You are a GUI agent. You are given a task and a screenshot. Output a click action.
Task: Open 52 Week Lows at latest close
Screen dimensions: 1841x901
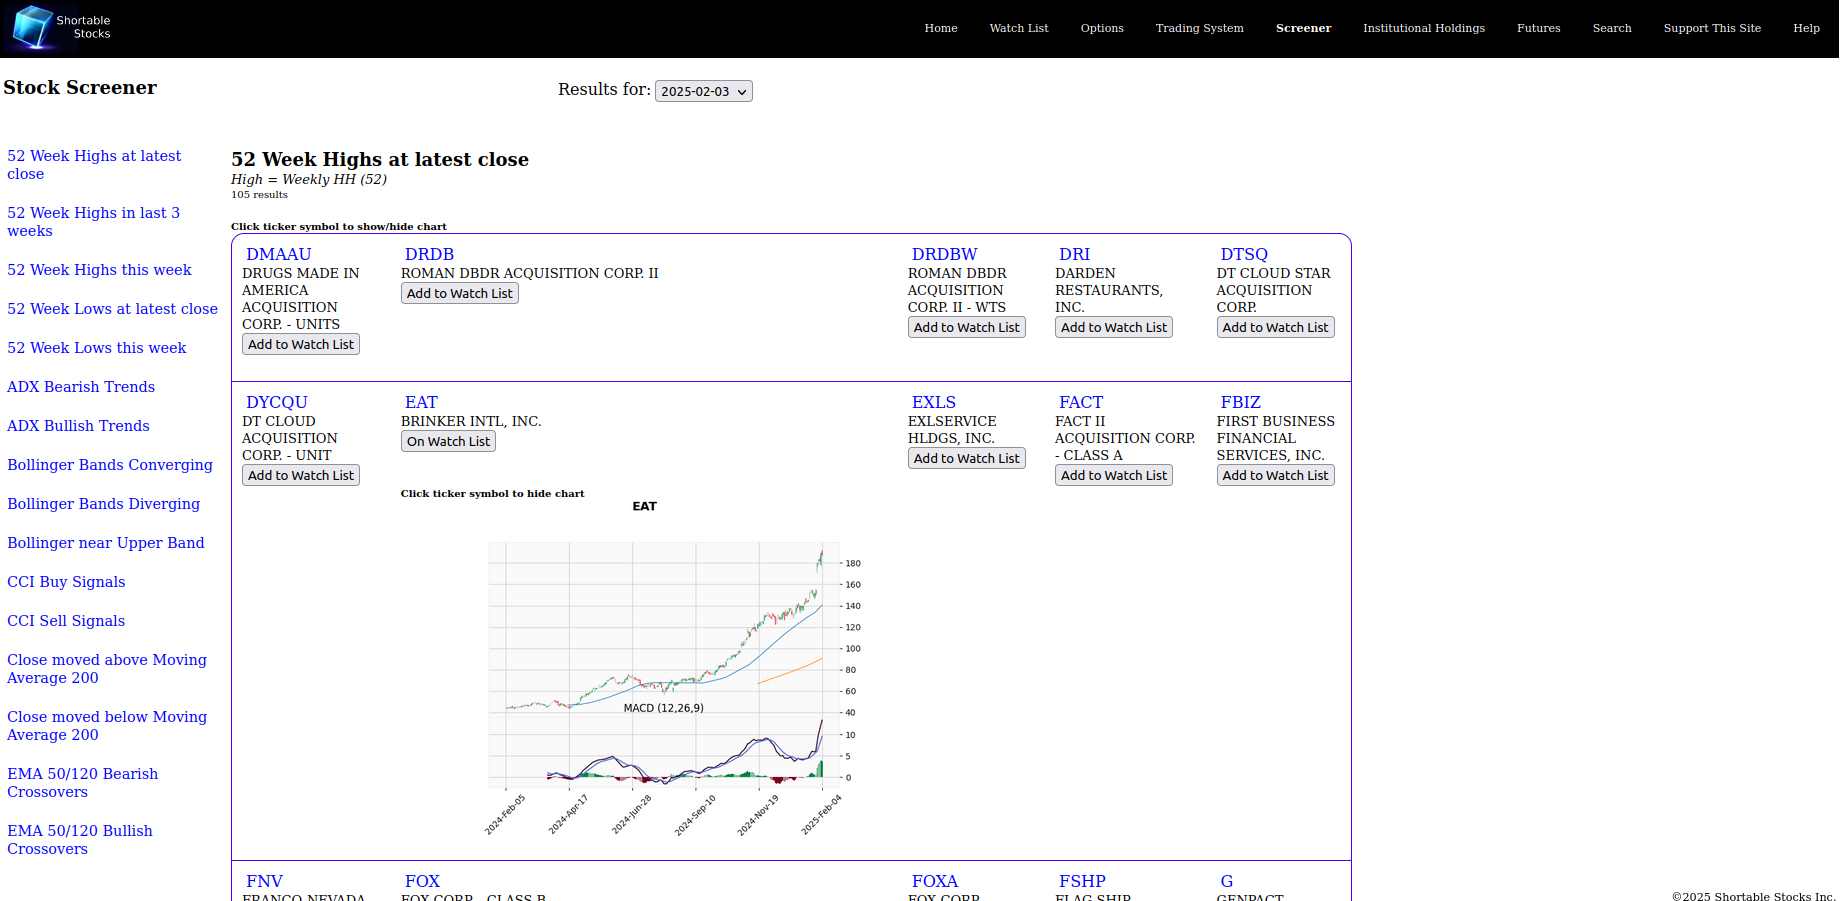click(x=112, y=309)
